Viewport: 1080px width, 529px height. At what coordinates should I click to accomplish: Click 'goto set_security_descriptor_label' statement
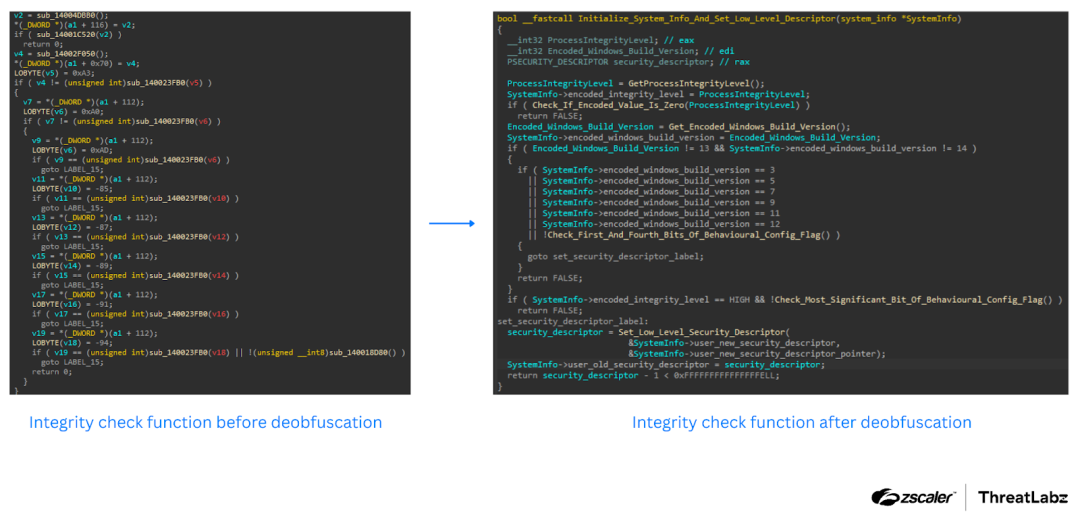pyautogui.click(x=615, y=256)
